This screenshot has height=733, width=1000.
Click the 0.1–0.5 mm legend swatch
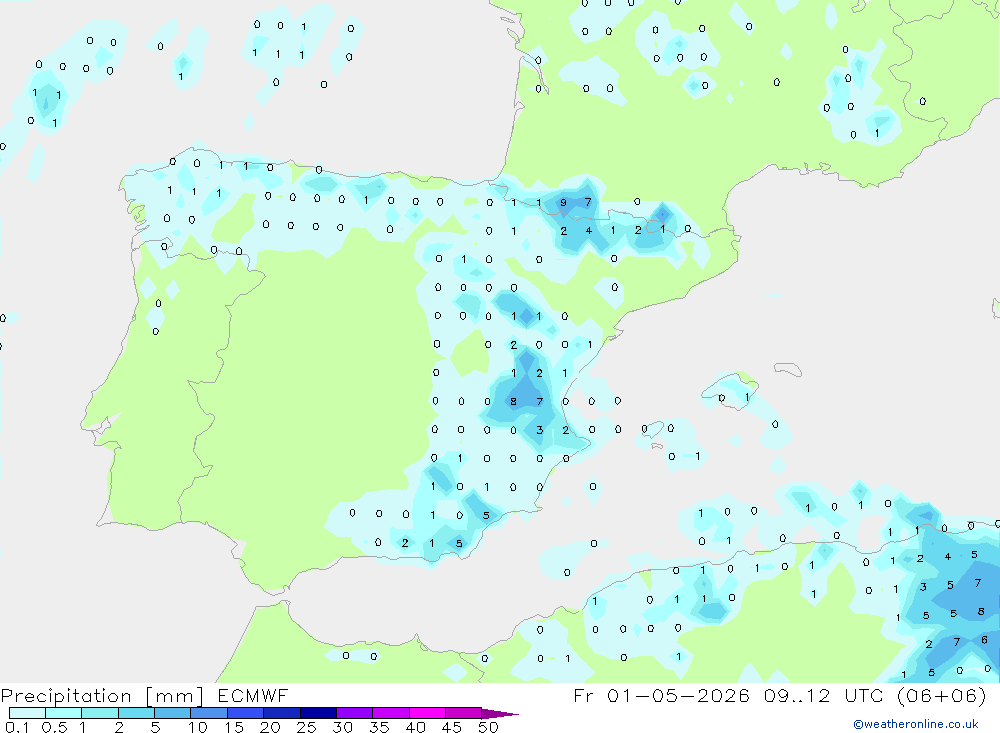(27, 713)
